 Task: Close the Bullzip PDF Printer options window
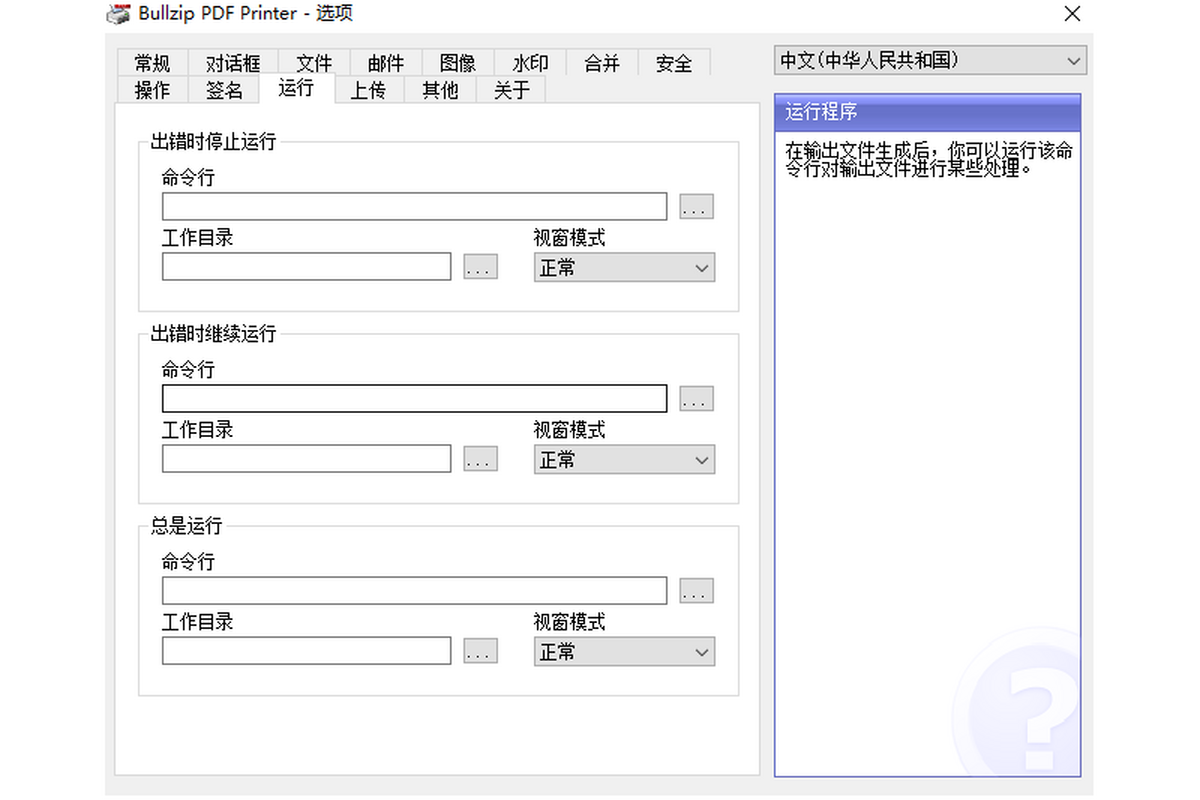1072,14
